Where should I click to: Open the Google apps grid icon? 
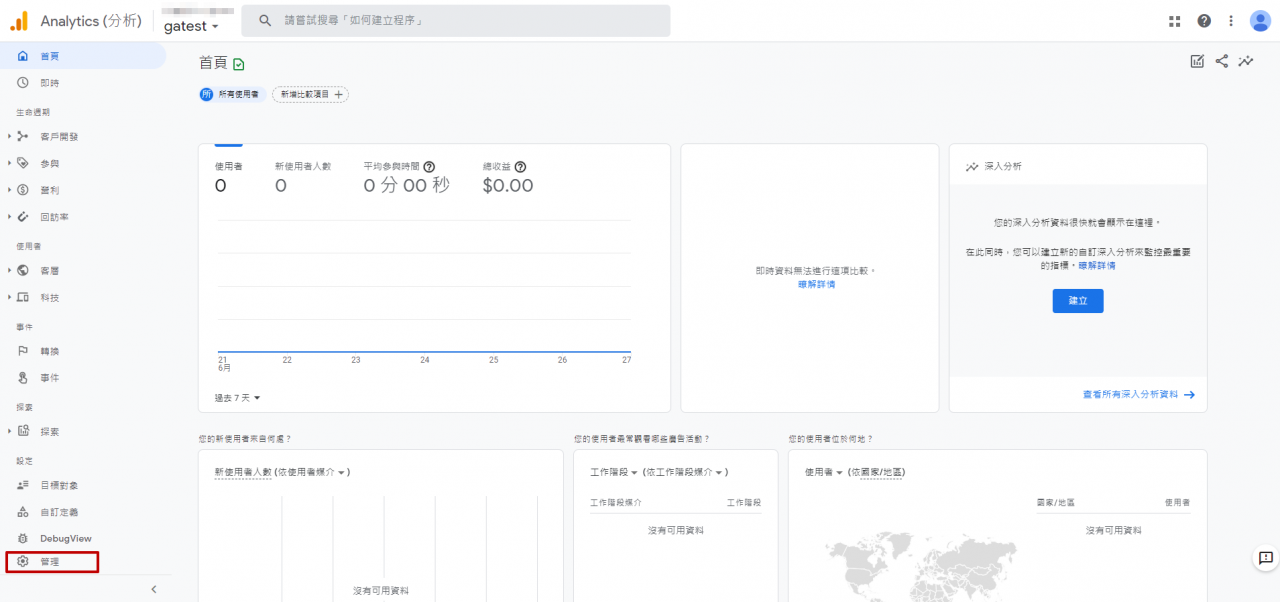[x=1175, y=21]
